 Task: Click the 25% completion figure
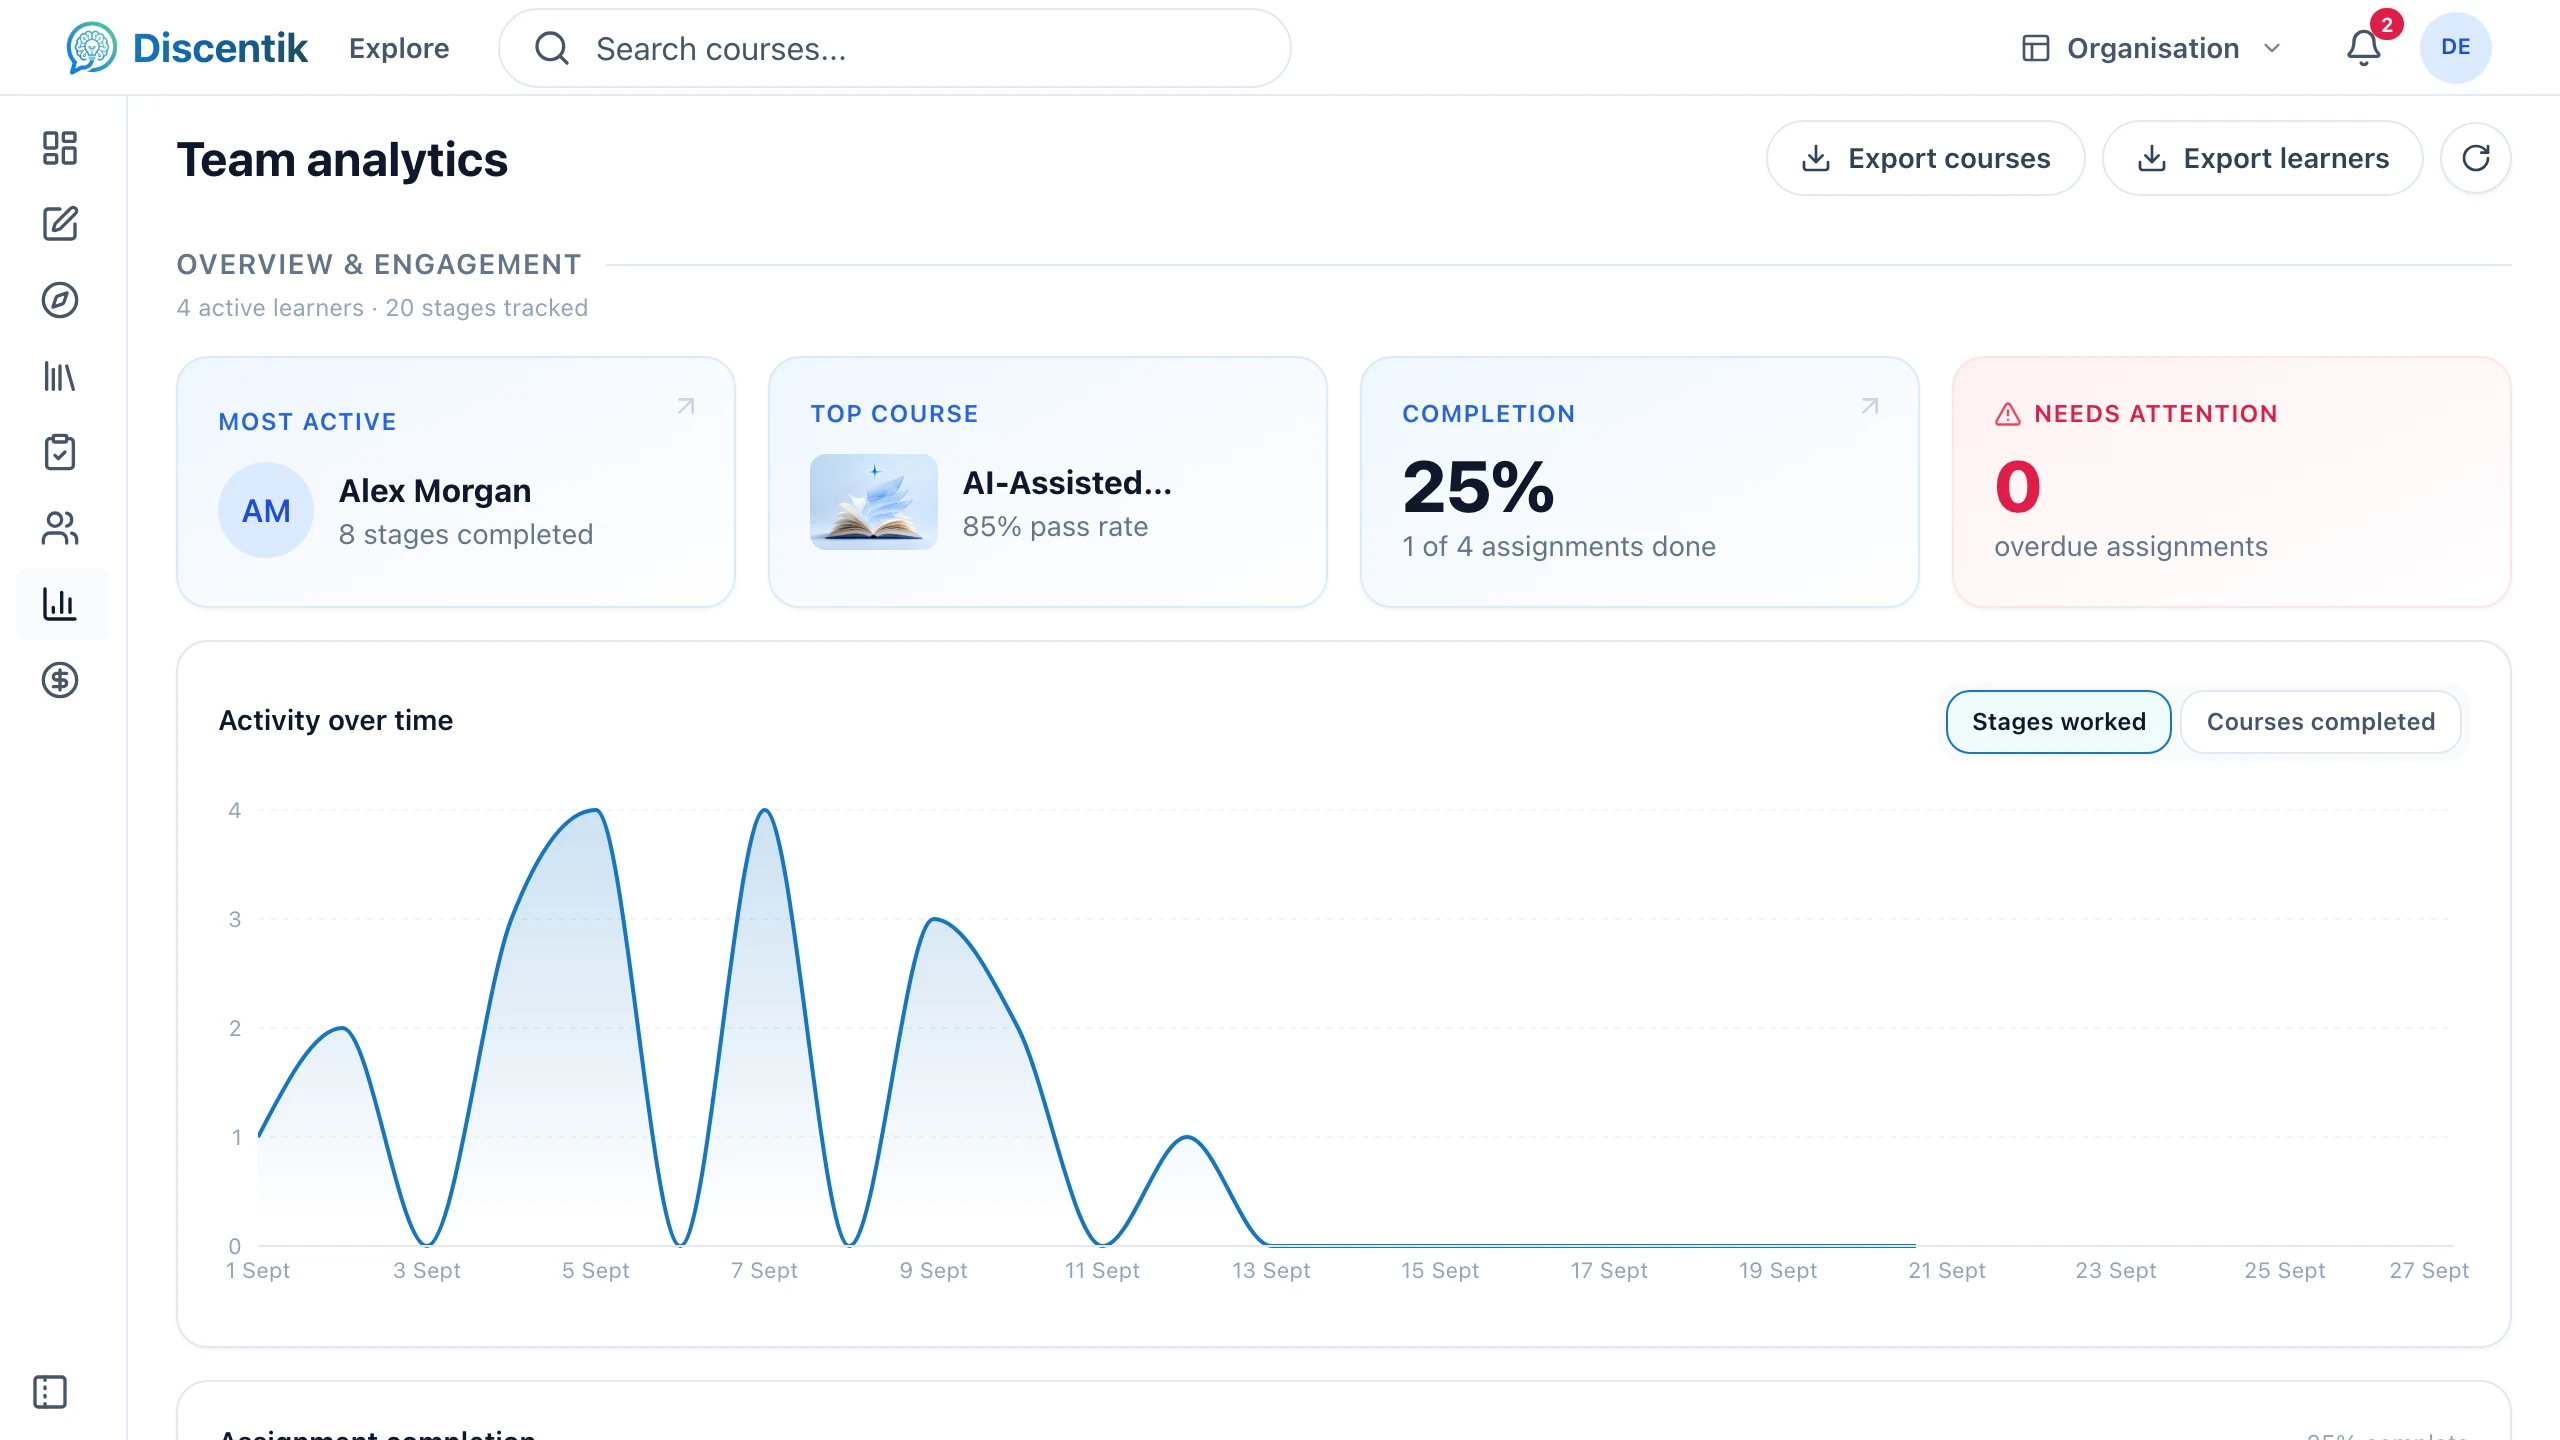tap(1478, 487)
